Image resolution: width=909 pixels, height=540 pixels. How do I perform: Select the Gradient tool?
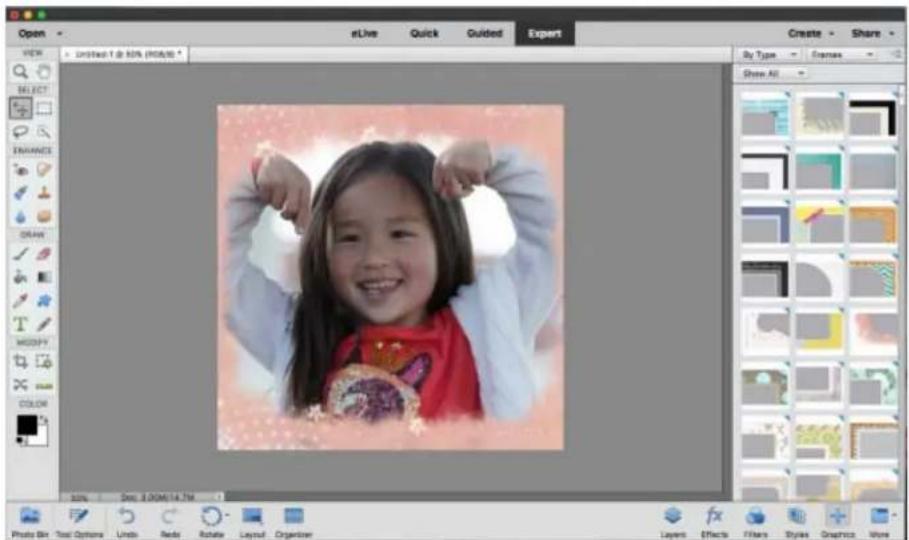pyautogui.click(x=44, y=277)
